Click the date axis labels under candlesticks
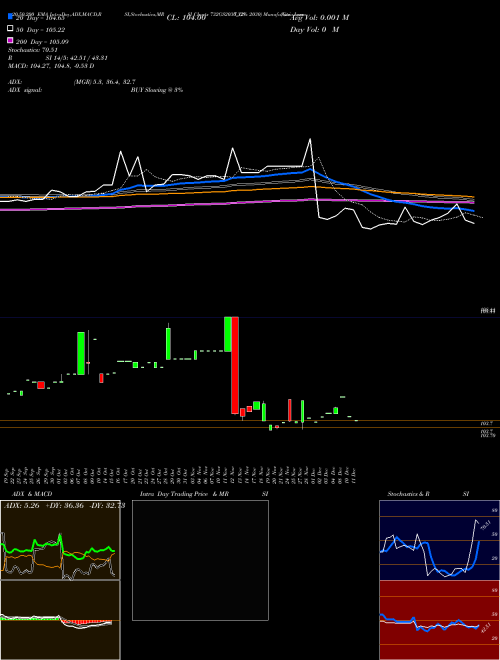The image size is (500, 660). tap(182, 475)
